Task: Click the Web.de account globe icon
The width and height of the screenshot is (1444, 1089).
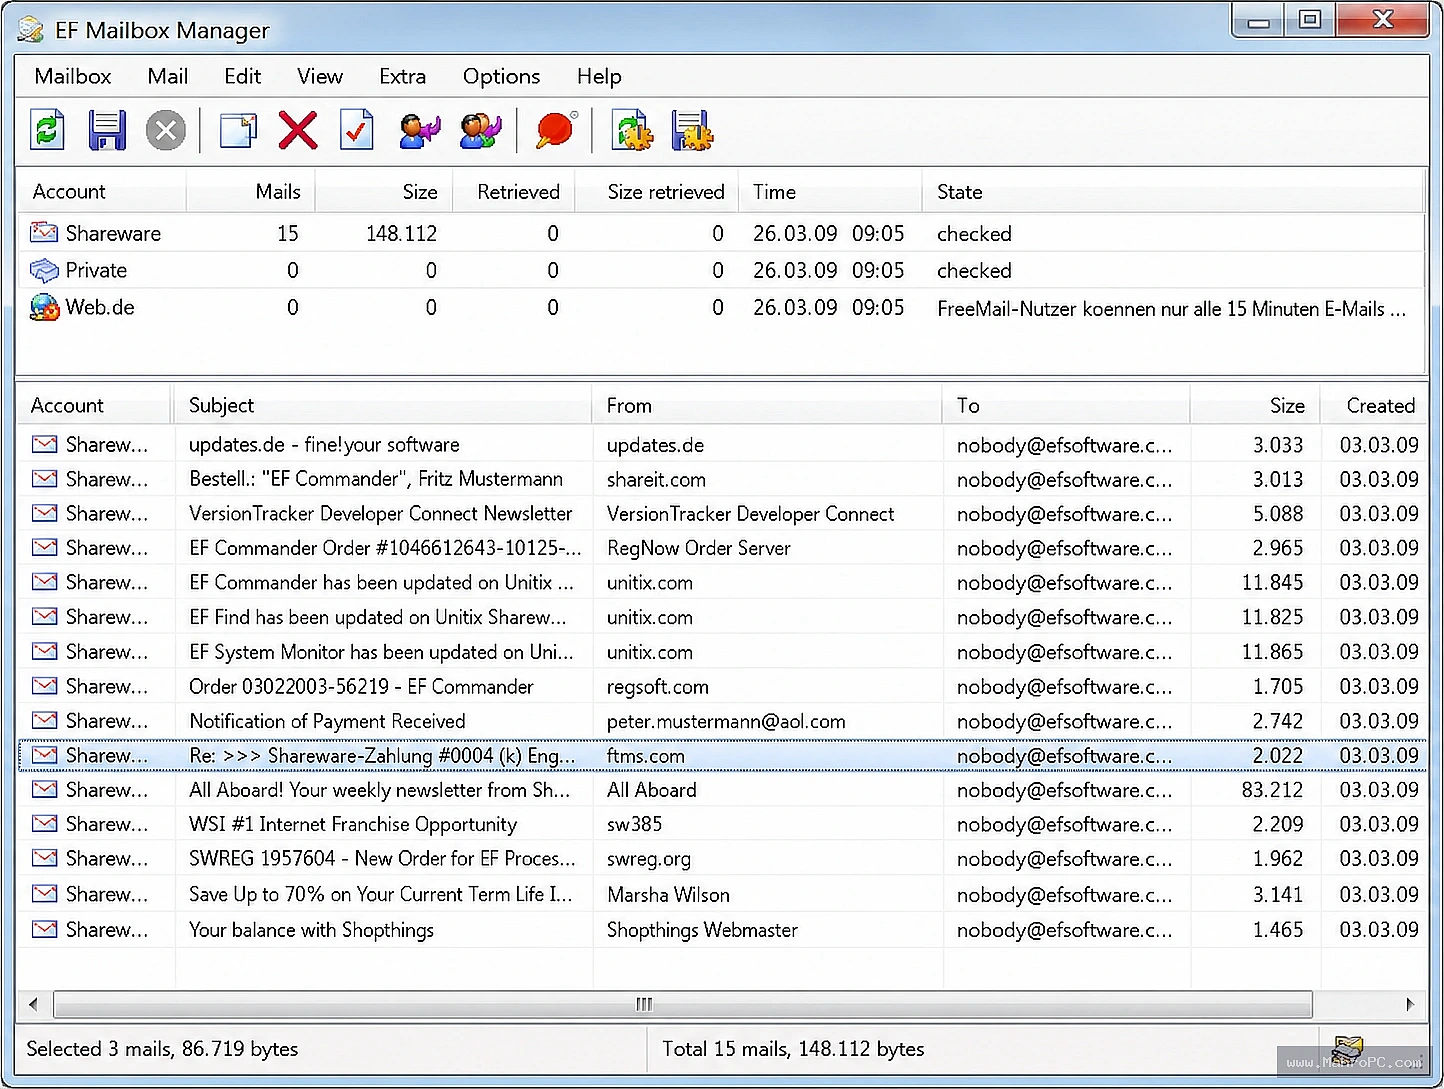Action: (x=44, y=307)
